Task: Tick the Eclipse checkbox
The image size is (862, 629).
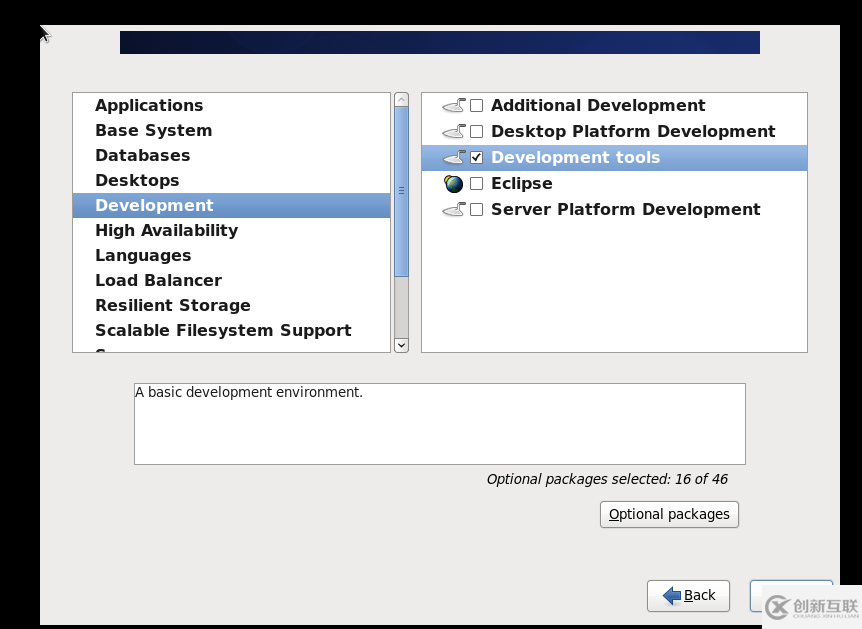Action: tap(477, 184)
